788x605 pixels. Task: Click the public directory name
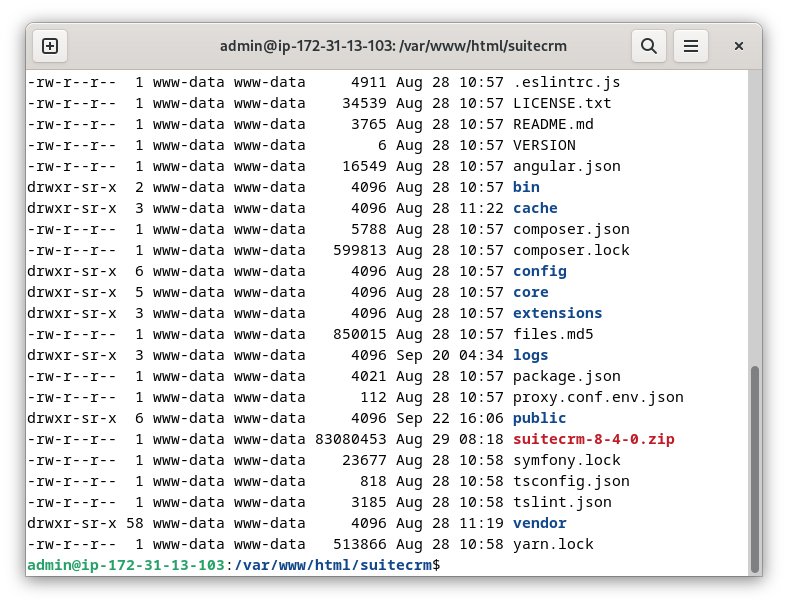coord(539,418)
